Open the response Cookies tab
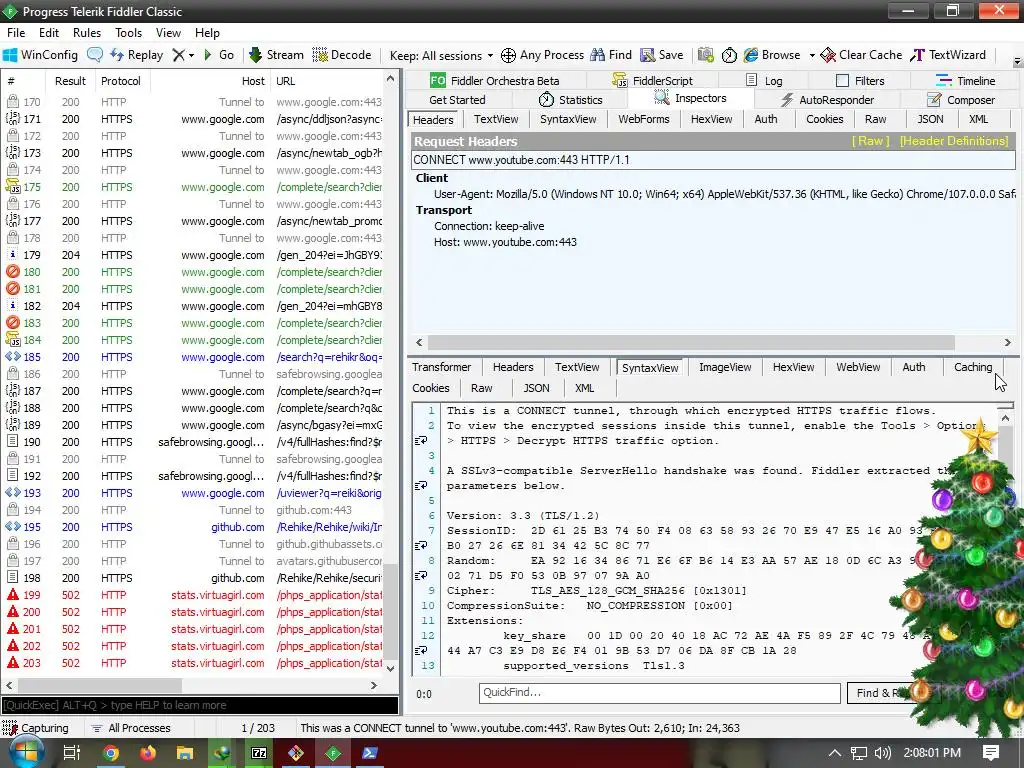This screenshot has width=1024, height=768. pos(430,388)
